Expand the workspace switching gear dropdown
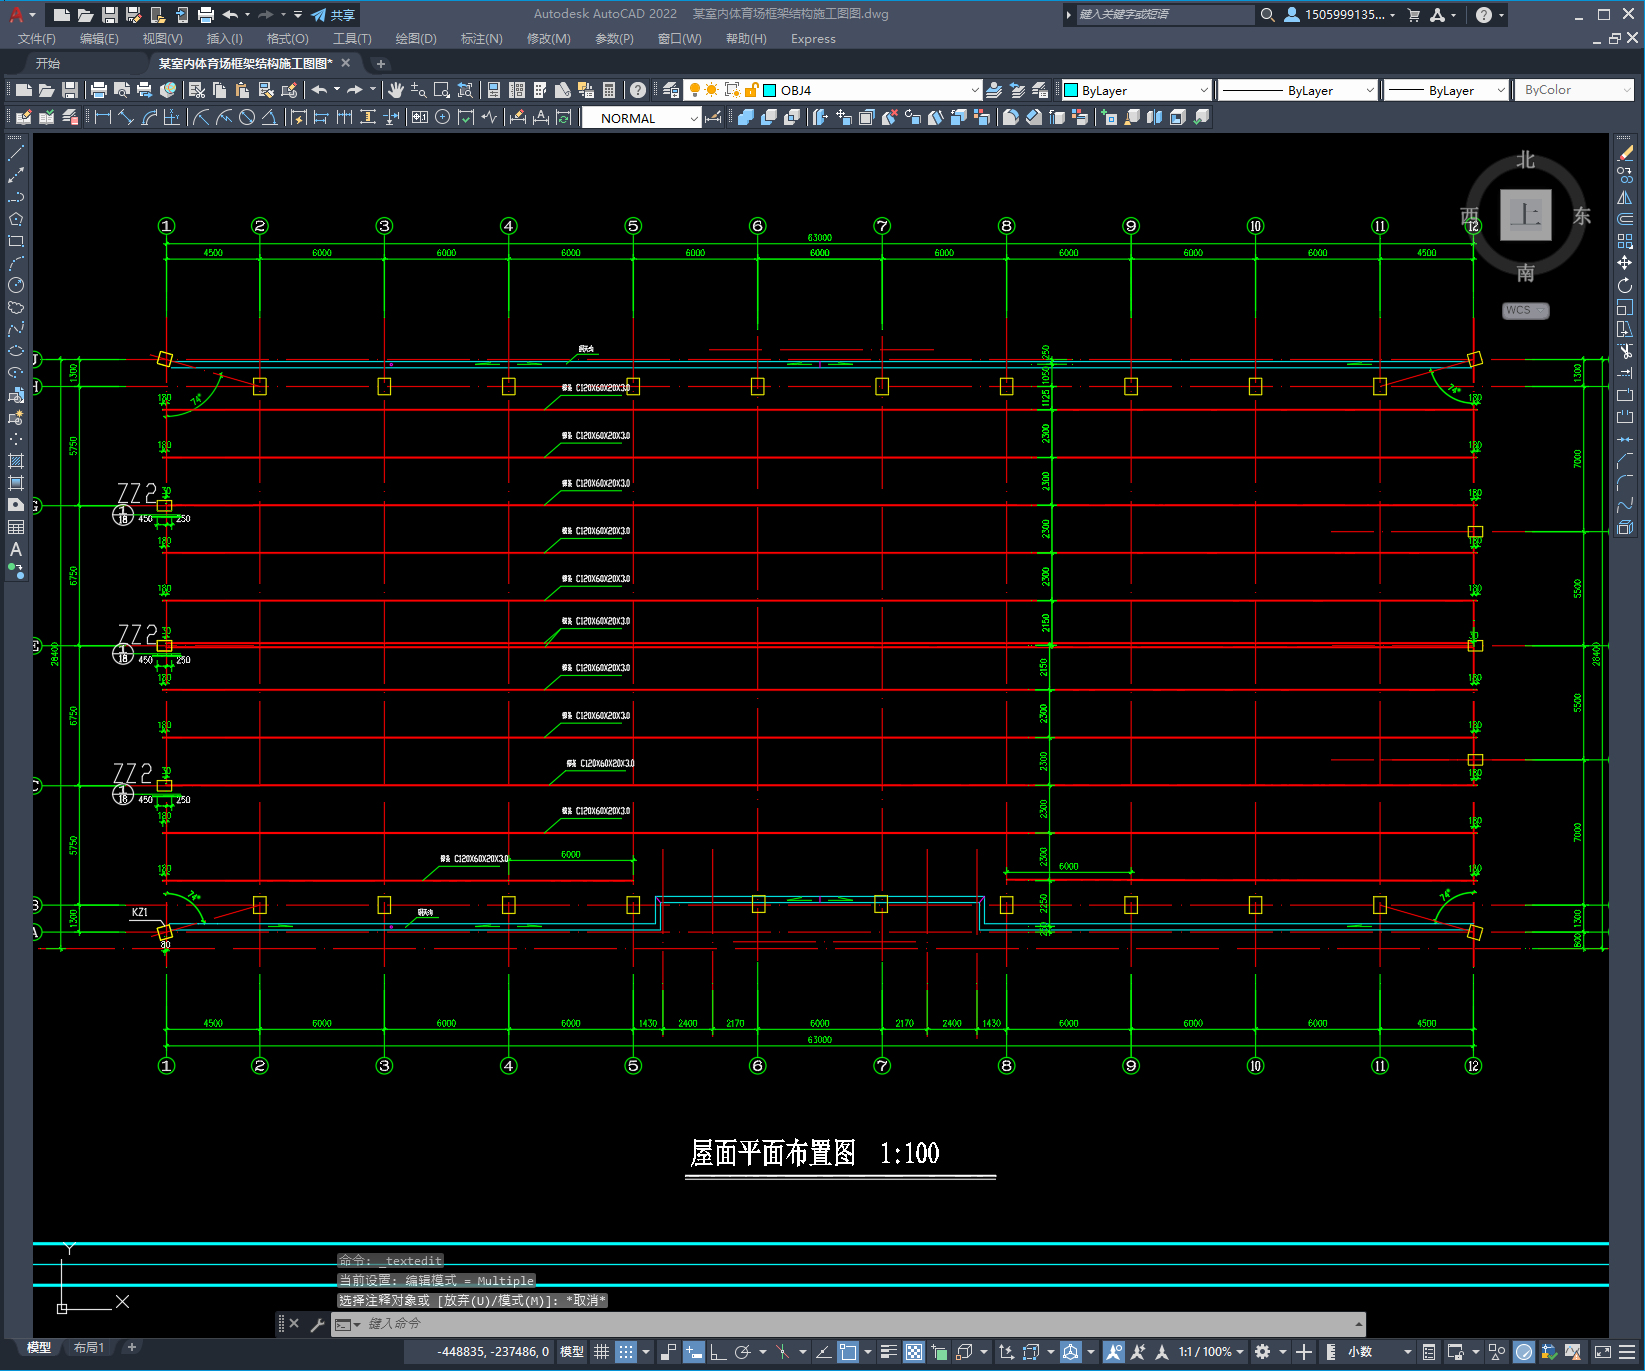Viewport: 1645px width, 1371px height. click(x=1283, y=1352)
